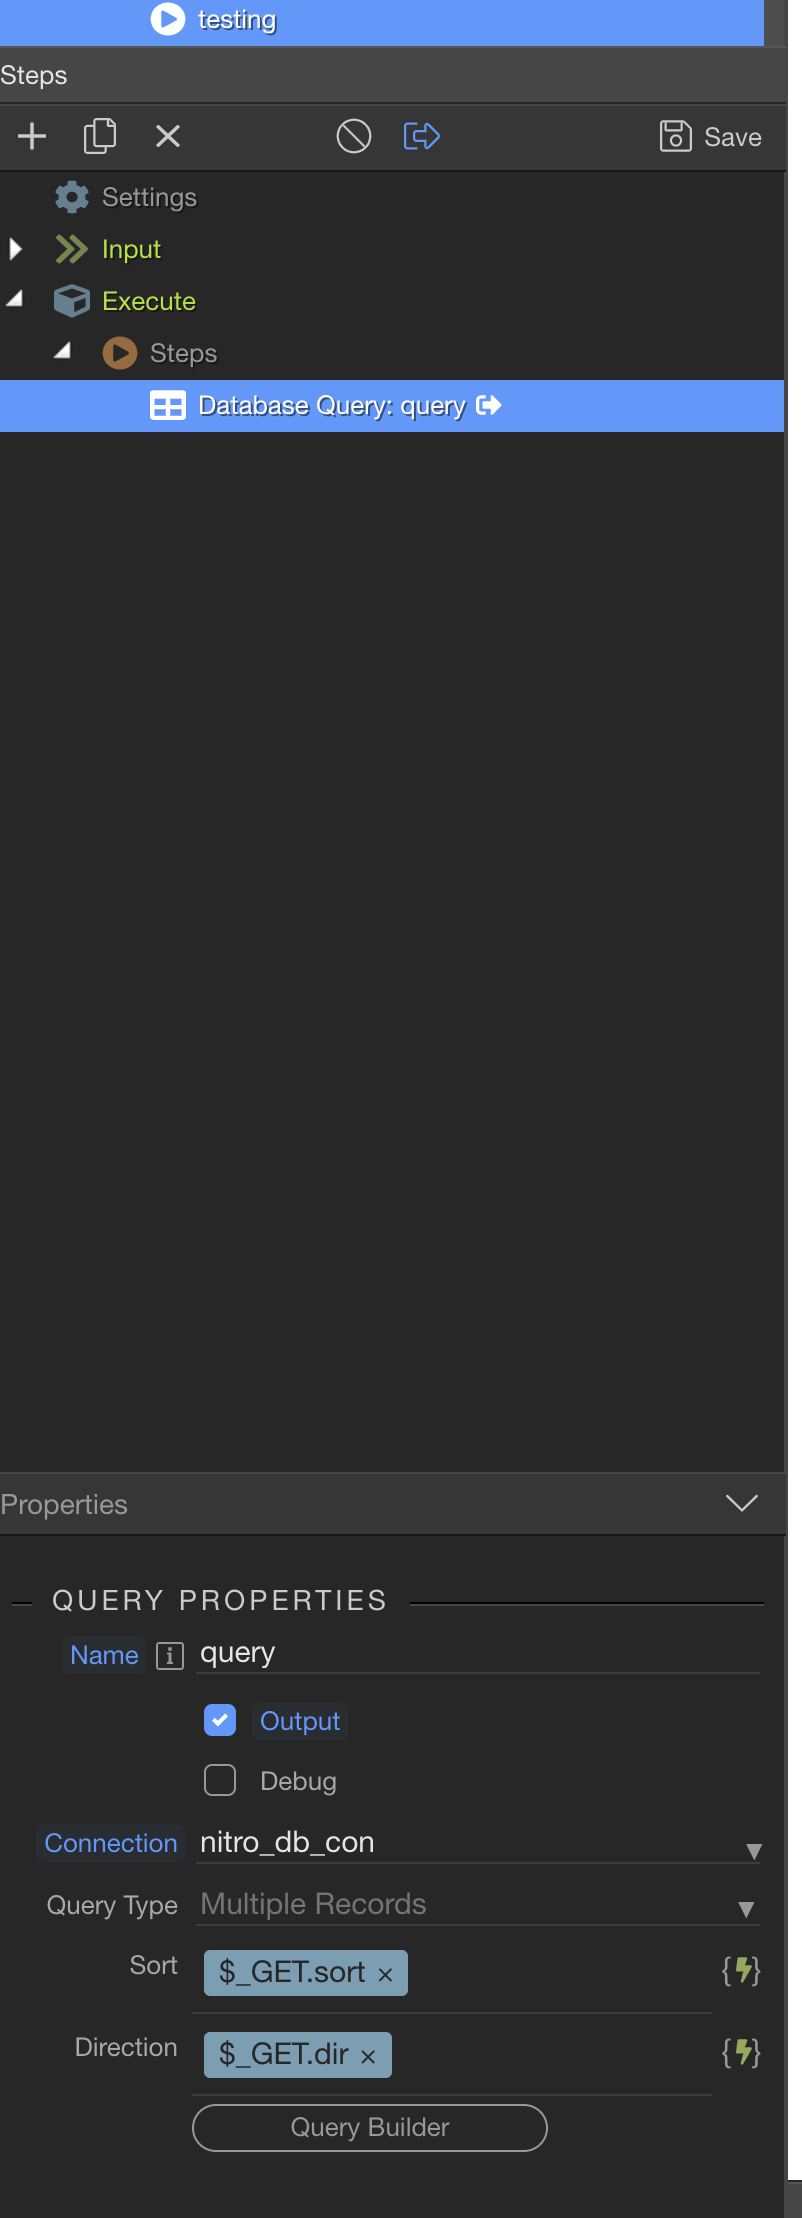Expand the Input tree node
802x2218 pixels.
(15, 249)
